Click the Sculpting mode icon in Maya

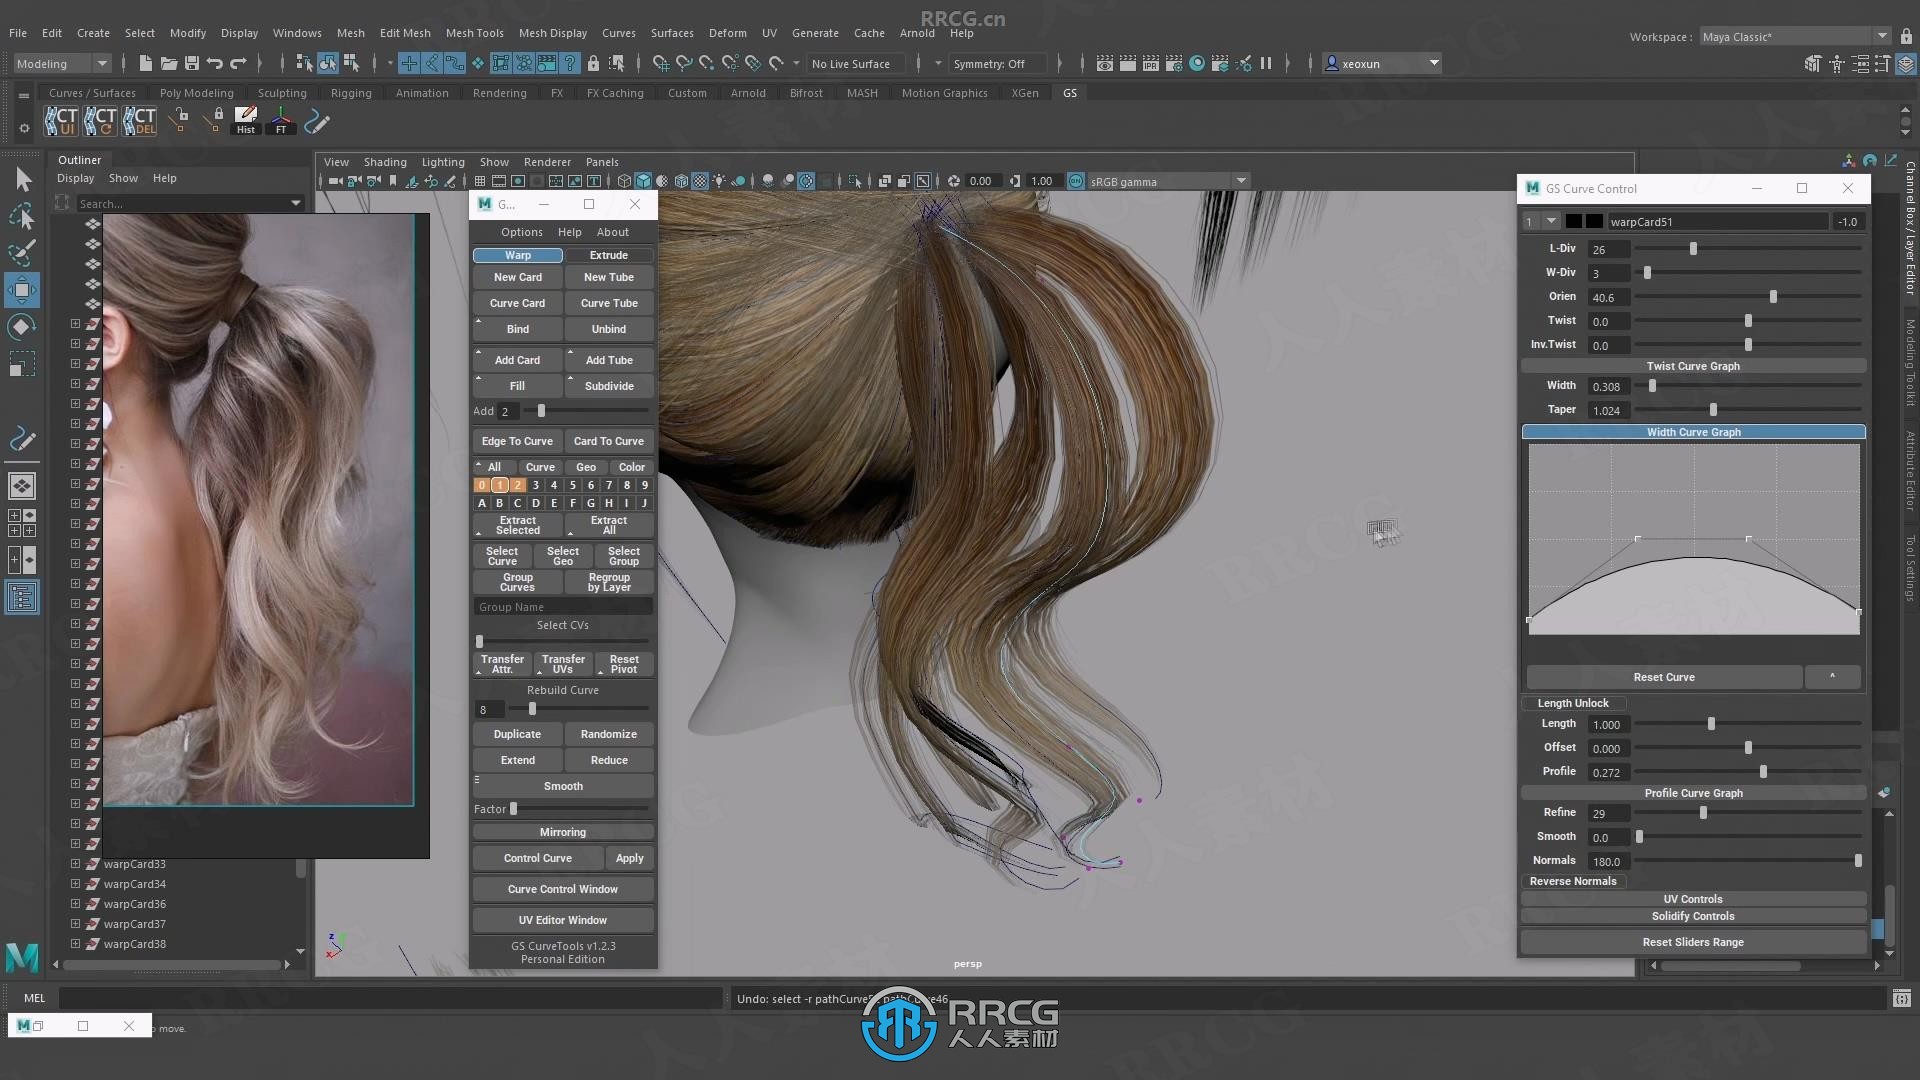281,92
